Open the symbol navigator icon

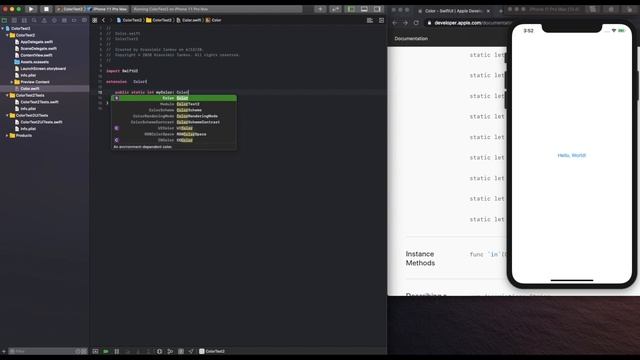click(x=24, y=20)
